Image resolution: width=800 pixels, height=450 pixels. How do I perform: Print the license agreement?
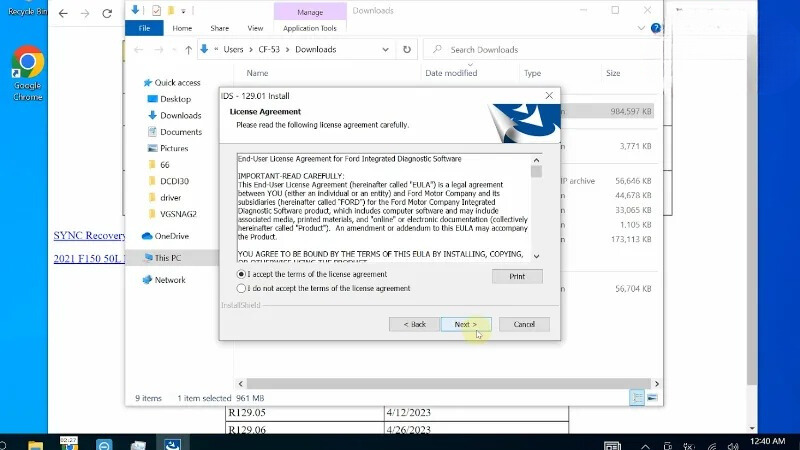tap(517, 277)
